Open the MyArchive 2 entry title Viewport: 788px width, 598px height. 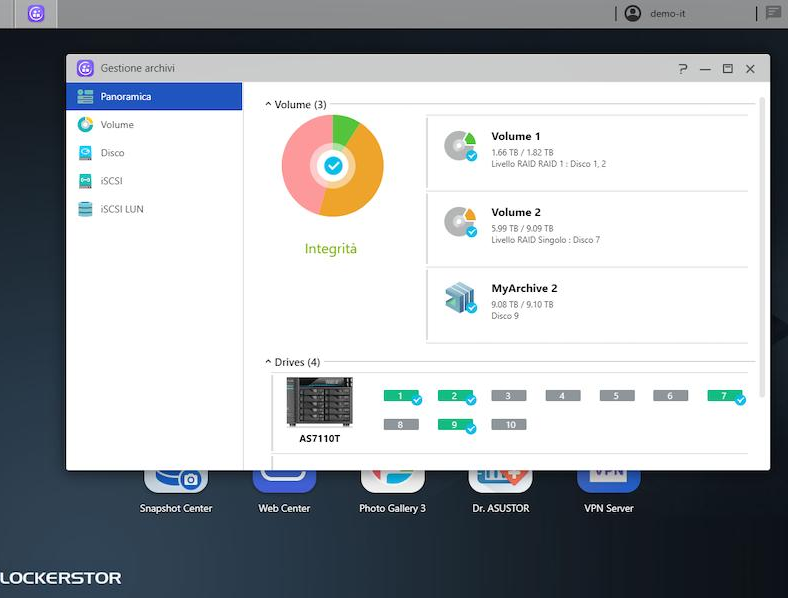coord(524,288)
